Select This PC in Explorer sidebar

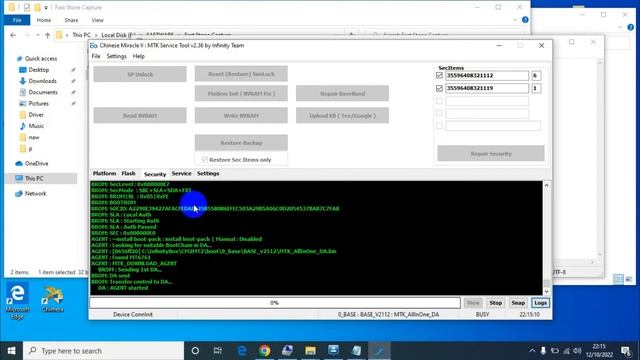point(34,178)
